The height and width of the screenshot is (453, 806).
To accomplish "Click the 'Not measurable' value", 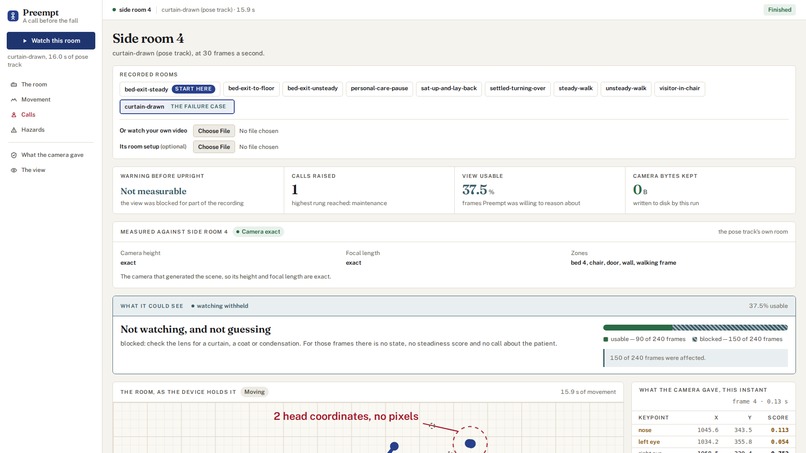I will pos(153,191).
